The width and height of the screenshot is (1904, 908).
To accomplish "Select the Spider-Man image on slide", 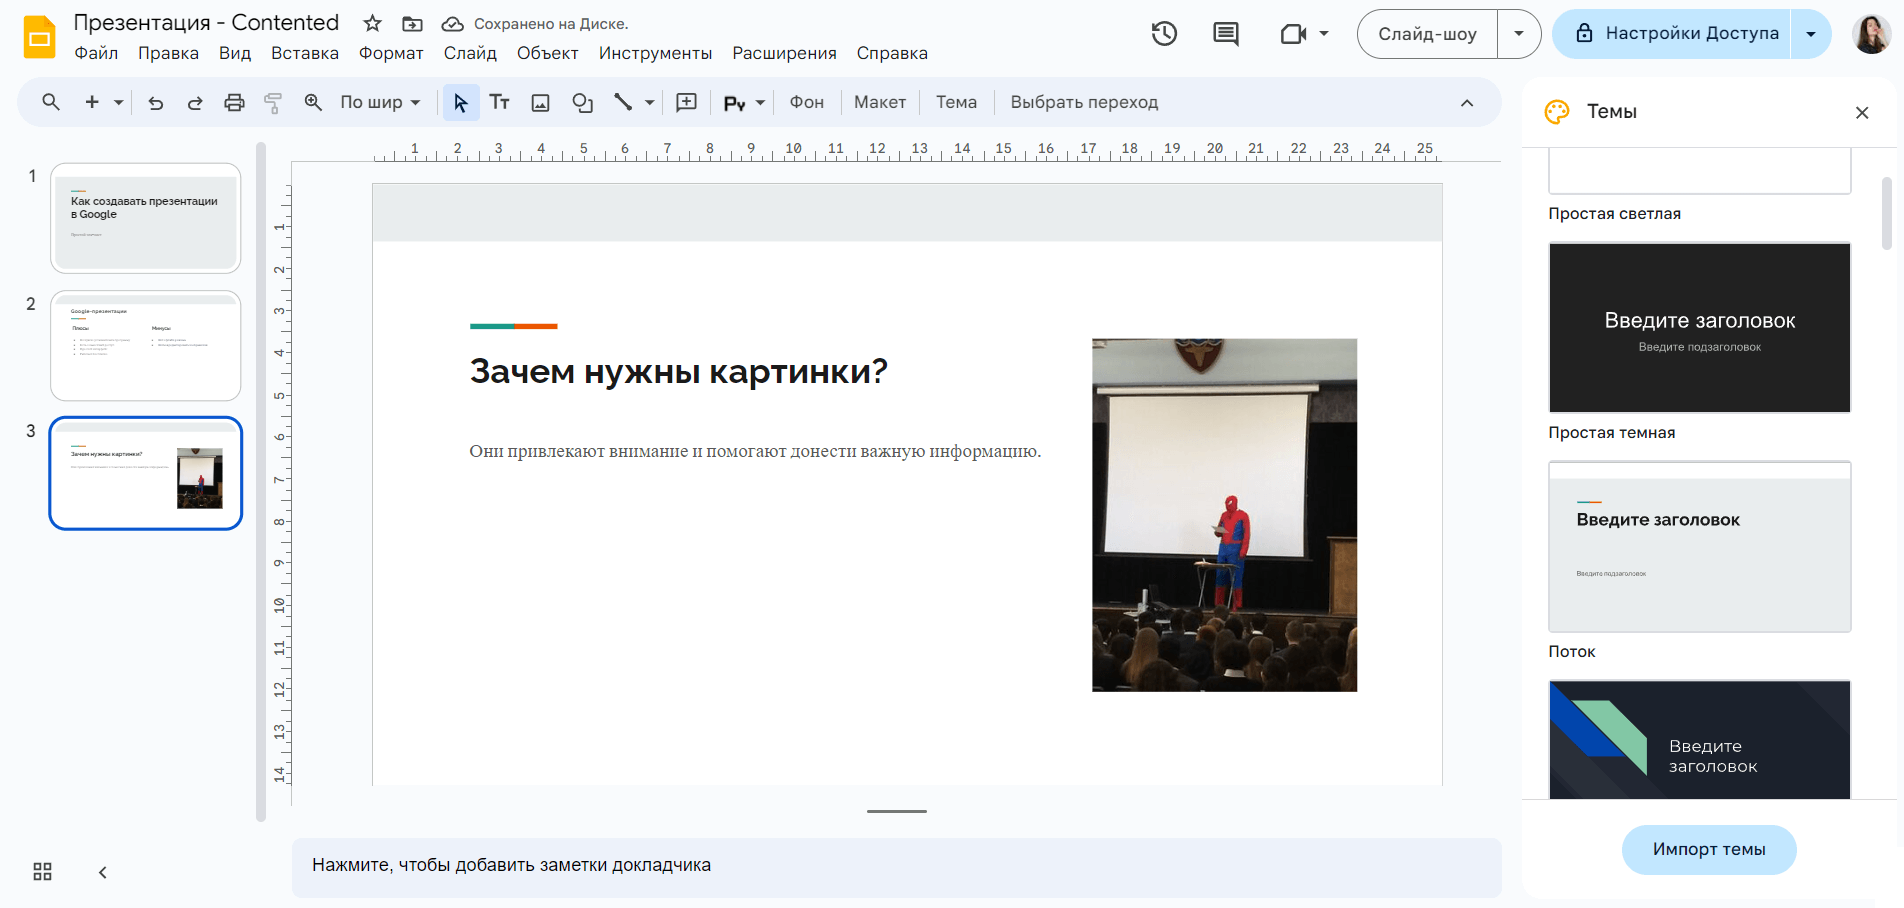I will [1224, 515].
